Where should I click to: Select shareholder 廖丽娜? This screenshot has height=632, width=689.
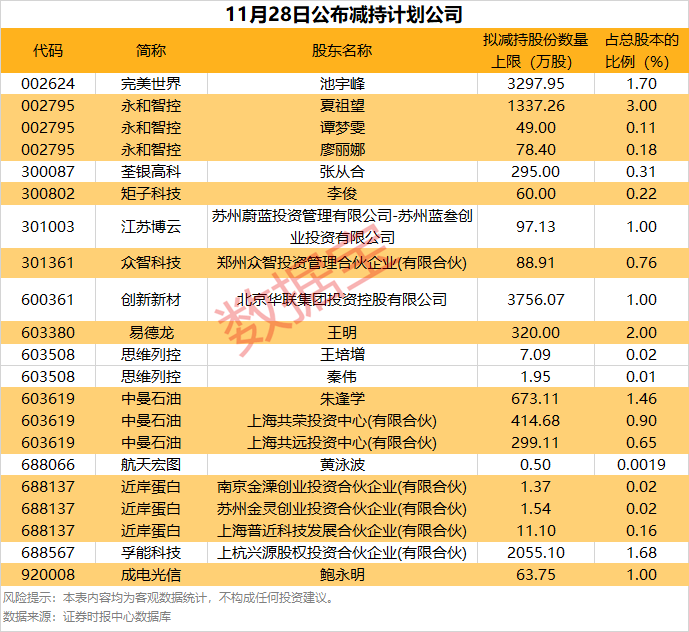[x=342, y=149]
